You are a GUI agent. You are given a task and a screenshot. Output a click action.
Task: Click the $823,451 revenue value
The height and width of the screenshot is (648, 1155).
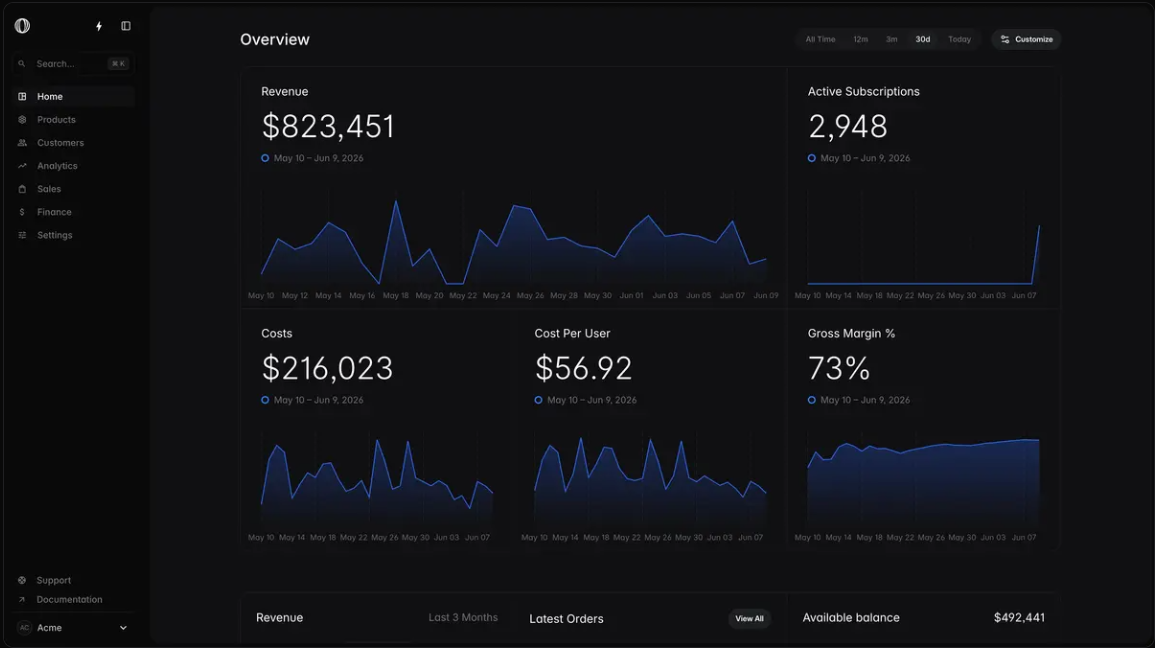pos(328,127)
